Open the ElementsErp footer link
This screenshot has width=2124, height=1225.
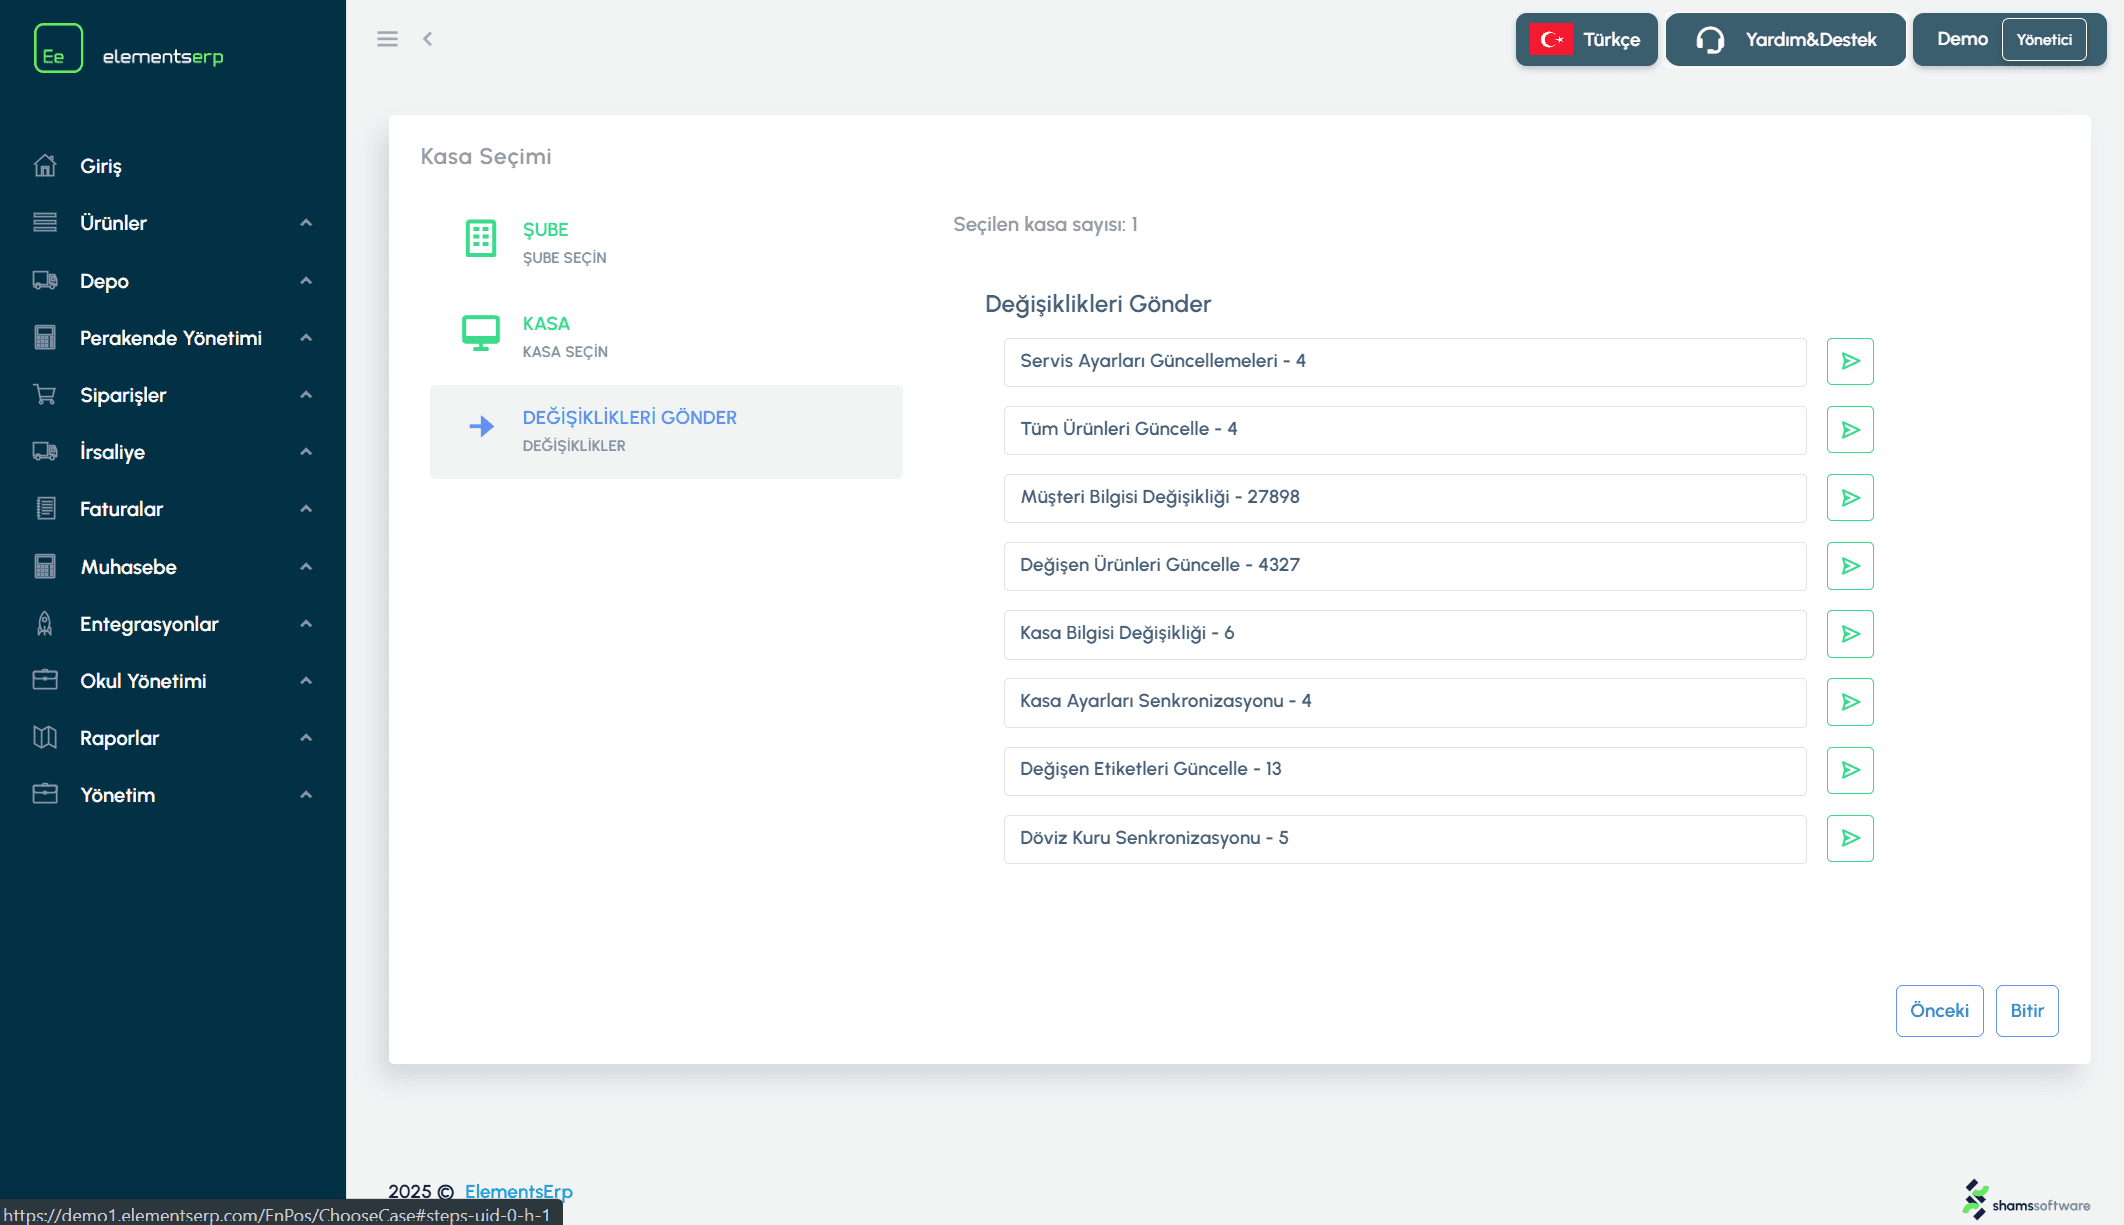coord(518,1191)
